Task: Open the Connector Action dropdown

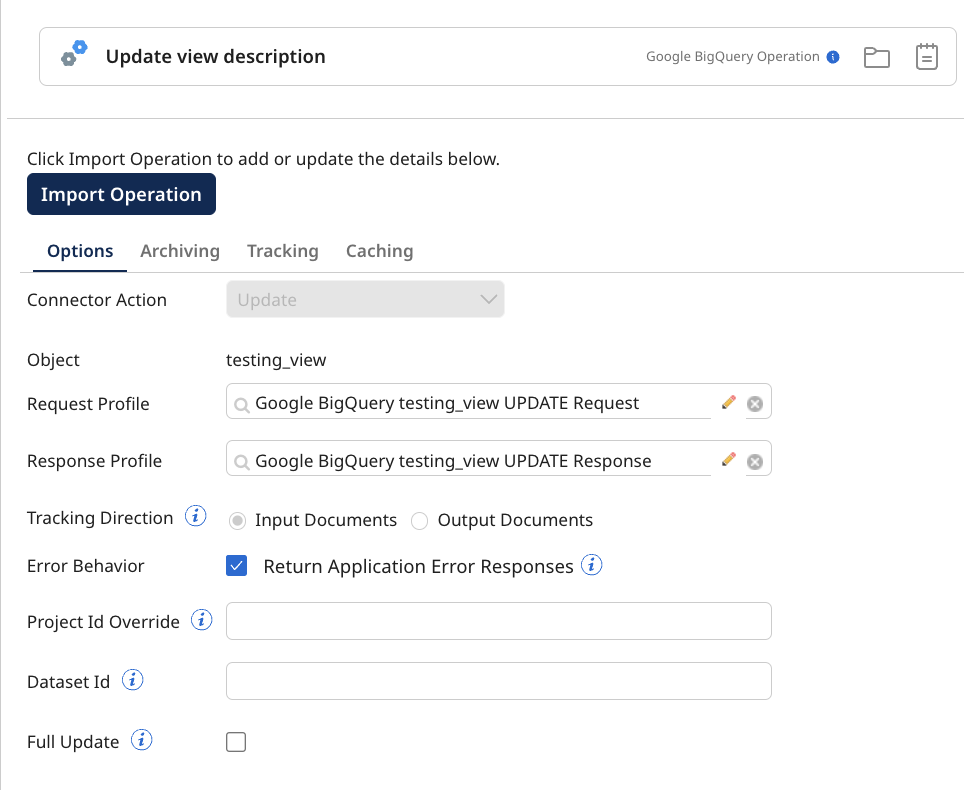Action: (x=365, y=298)
